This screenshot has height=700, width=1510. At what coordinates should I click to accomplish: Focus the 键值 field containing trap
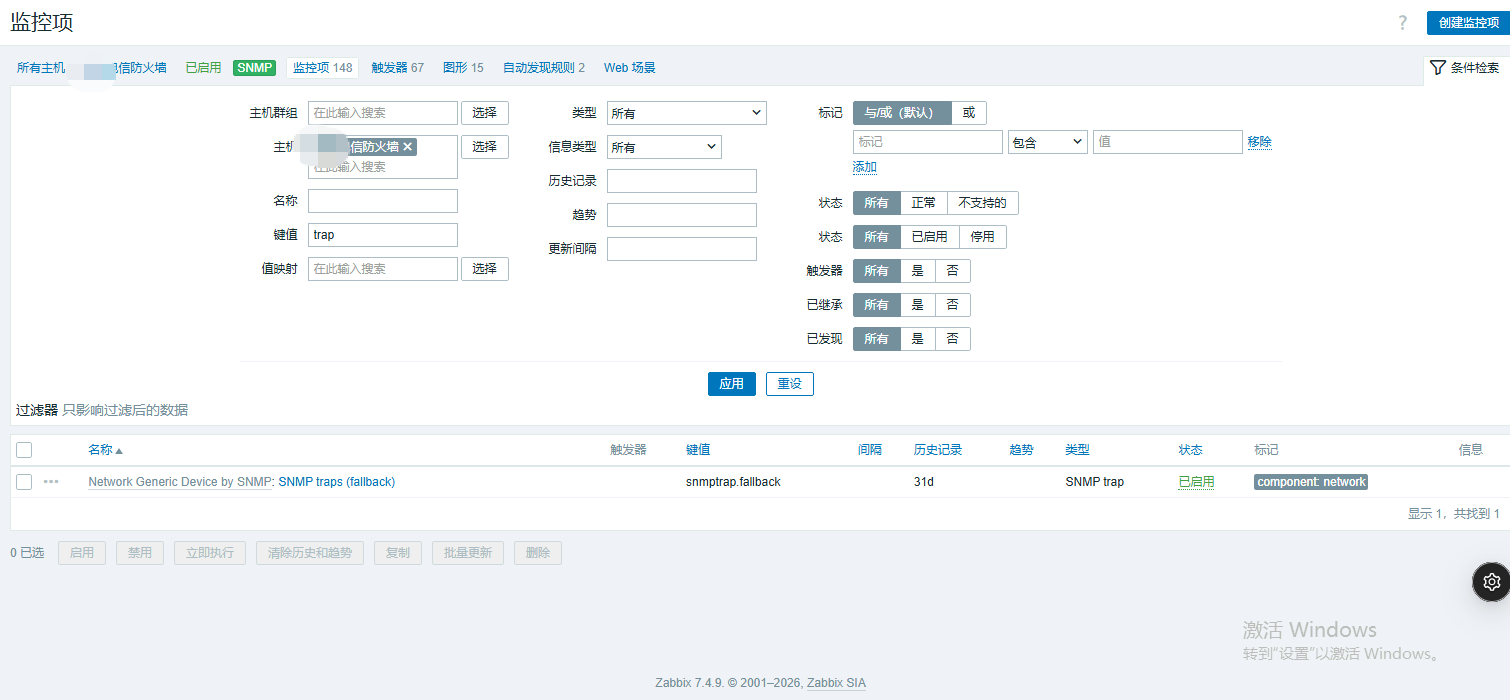tap(383, 235)
